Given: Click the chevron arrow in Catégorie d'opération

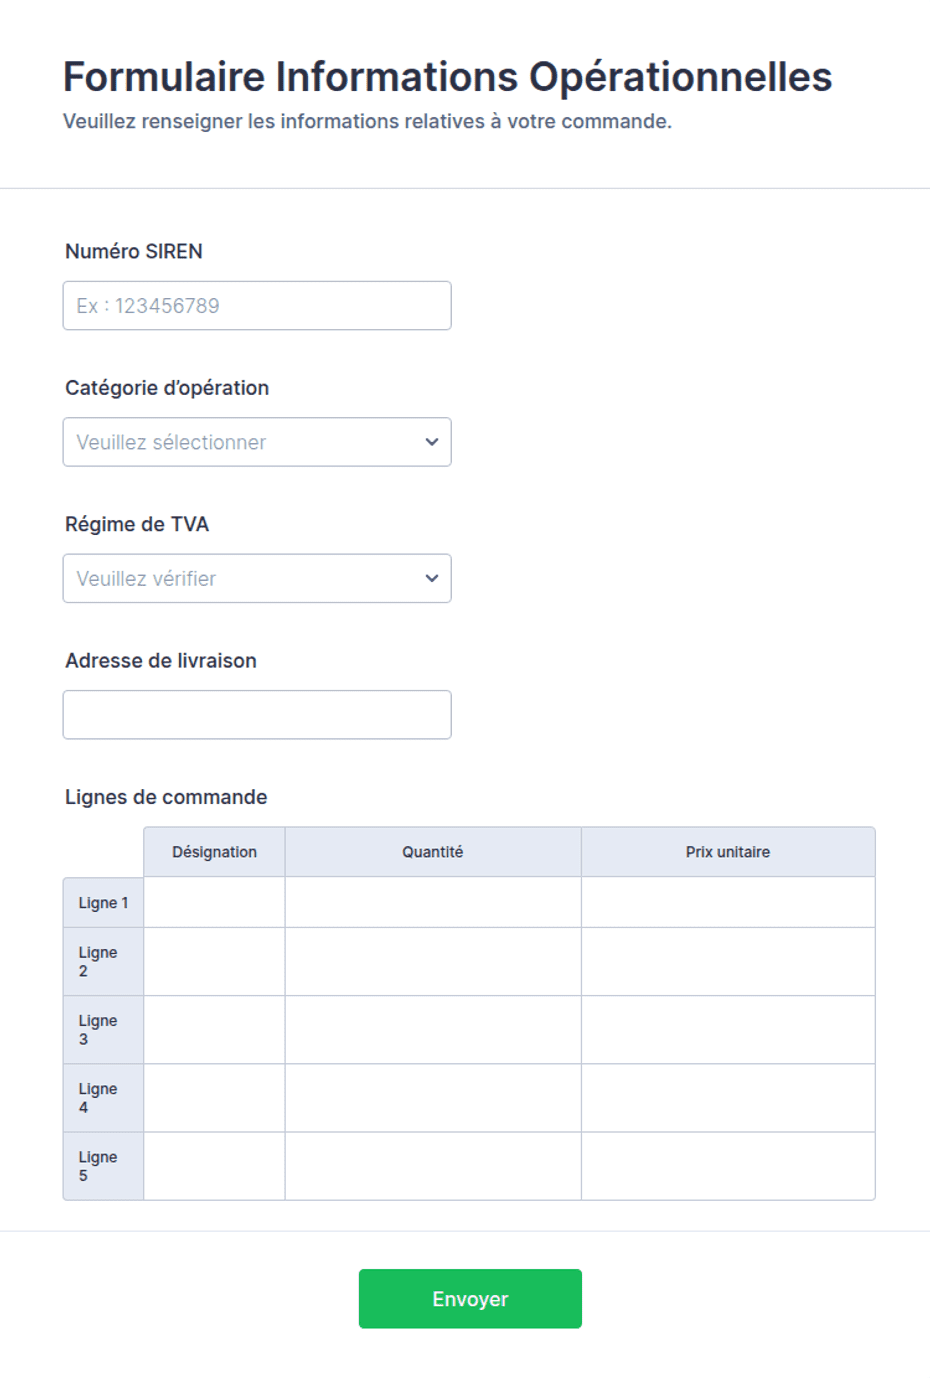Looking at the screenshot, I should (x=432, y=442).
